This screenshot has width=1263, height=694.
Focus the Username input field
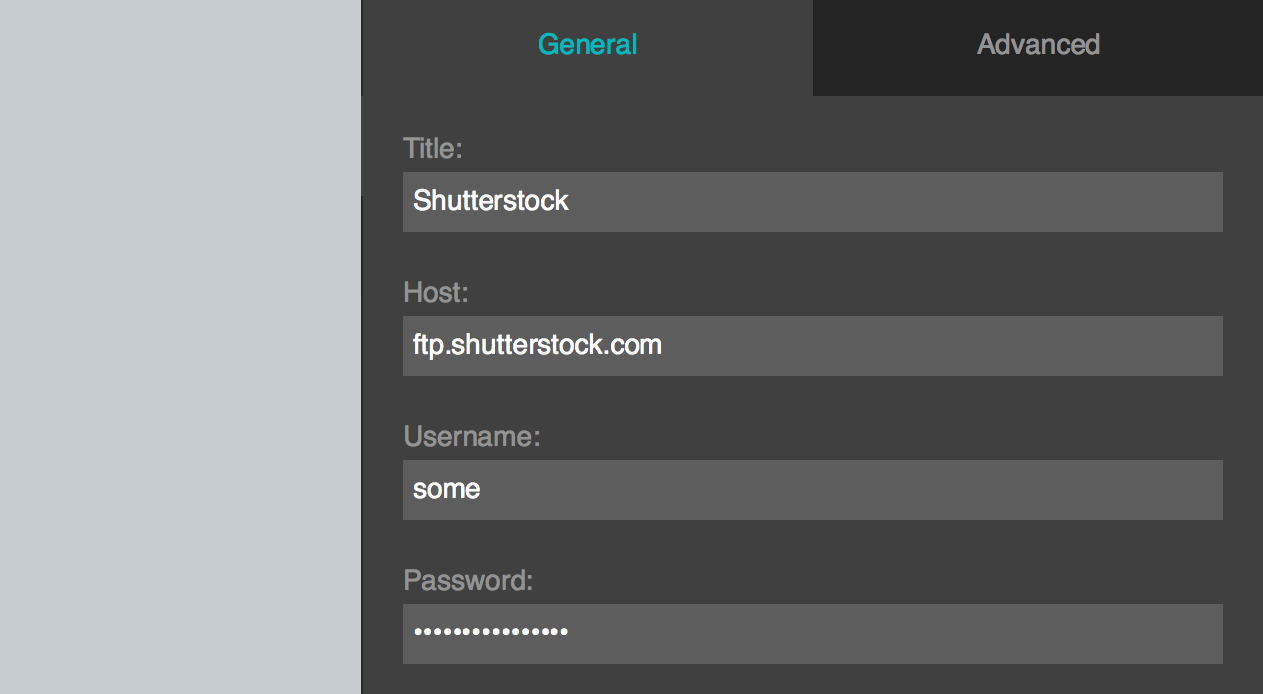tap(812, 489)
